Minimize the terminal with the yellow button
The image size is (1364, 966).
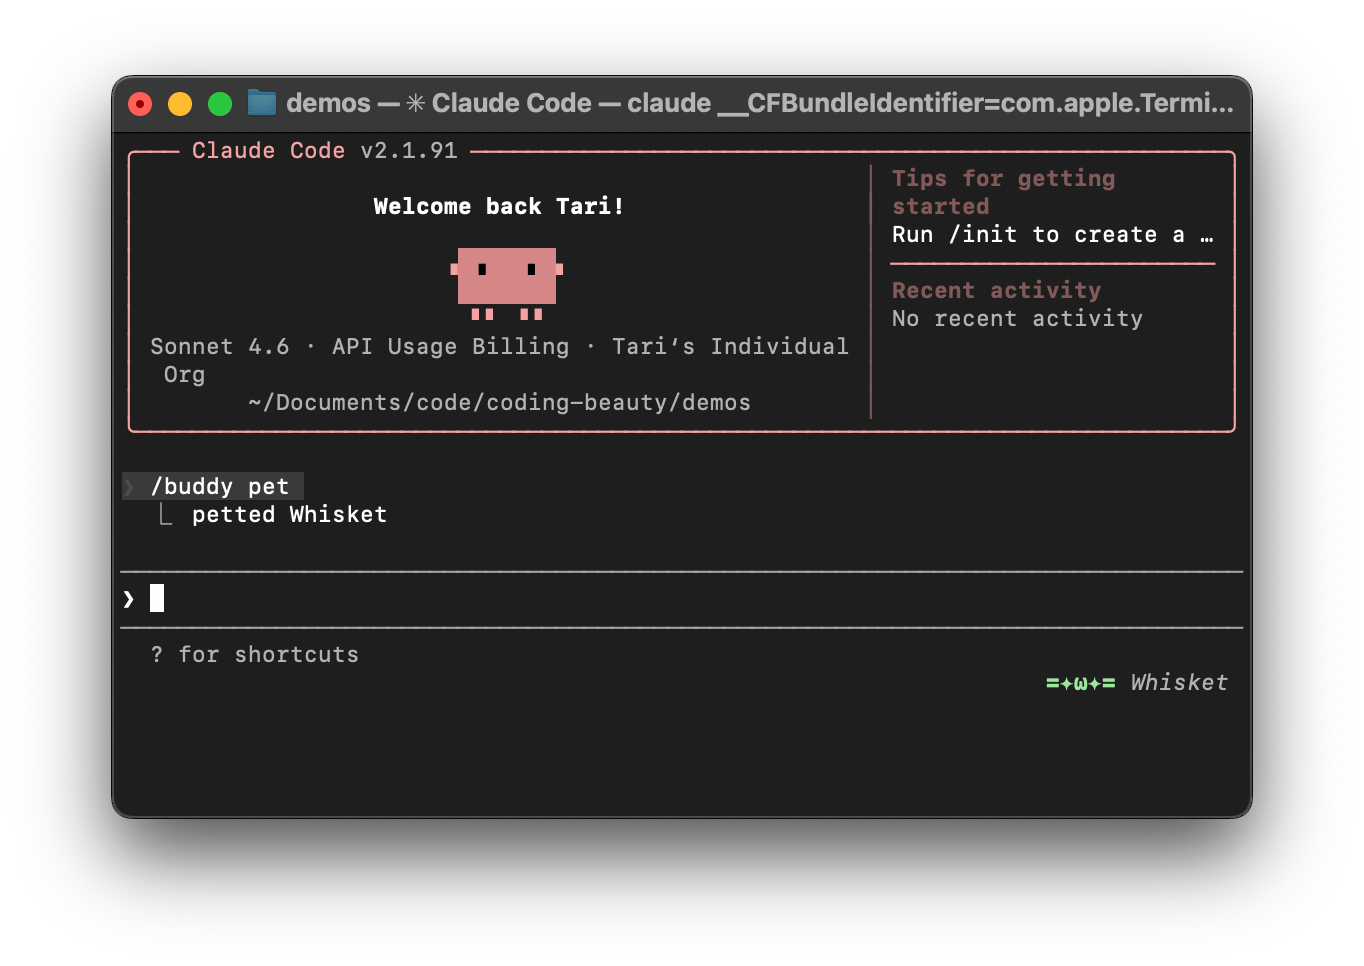click(x=180, y=104)
